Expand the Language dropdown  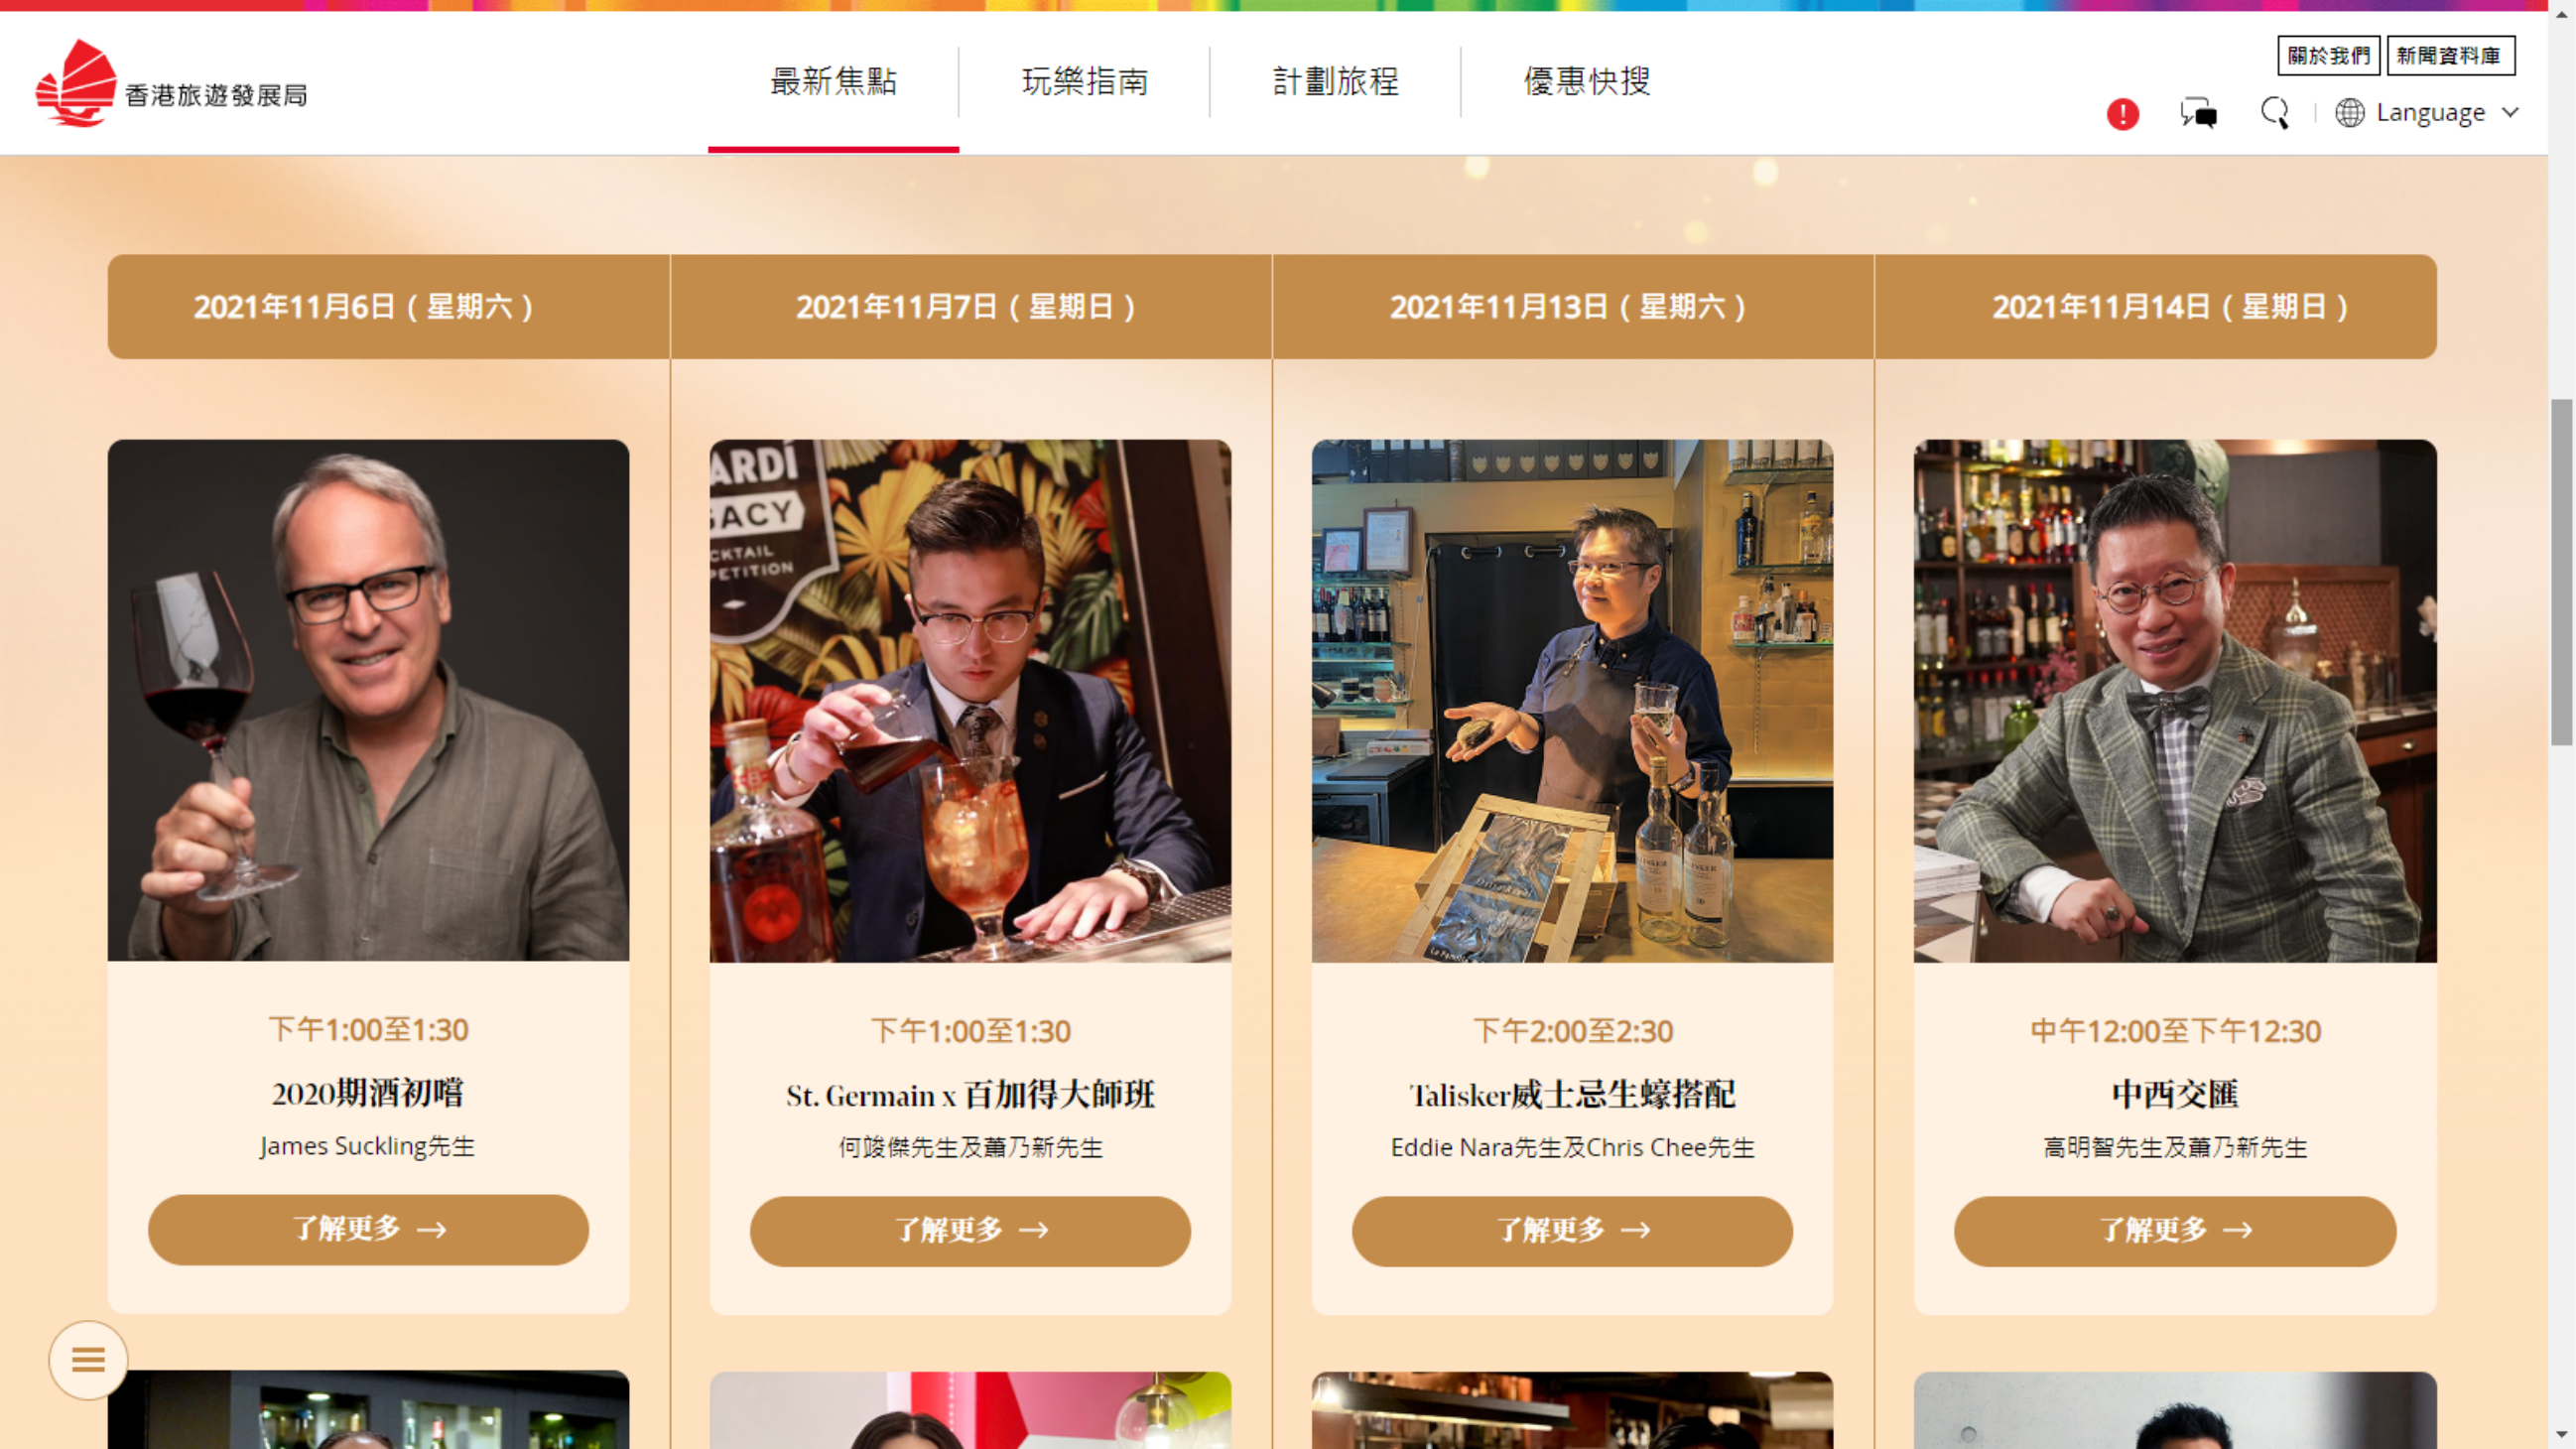[2427, 113]
